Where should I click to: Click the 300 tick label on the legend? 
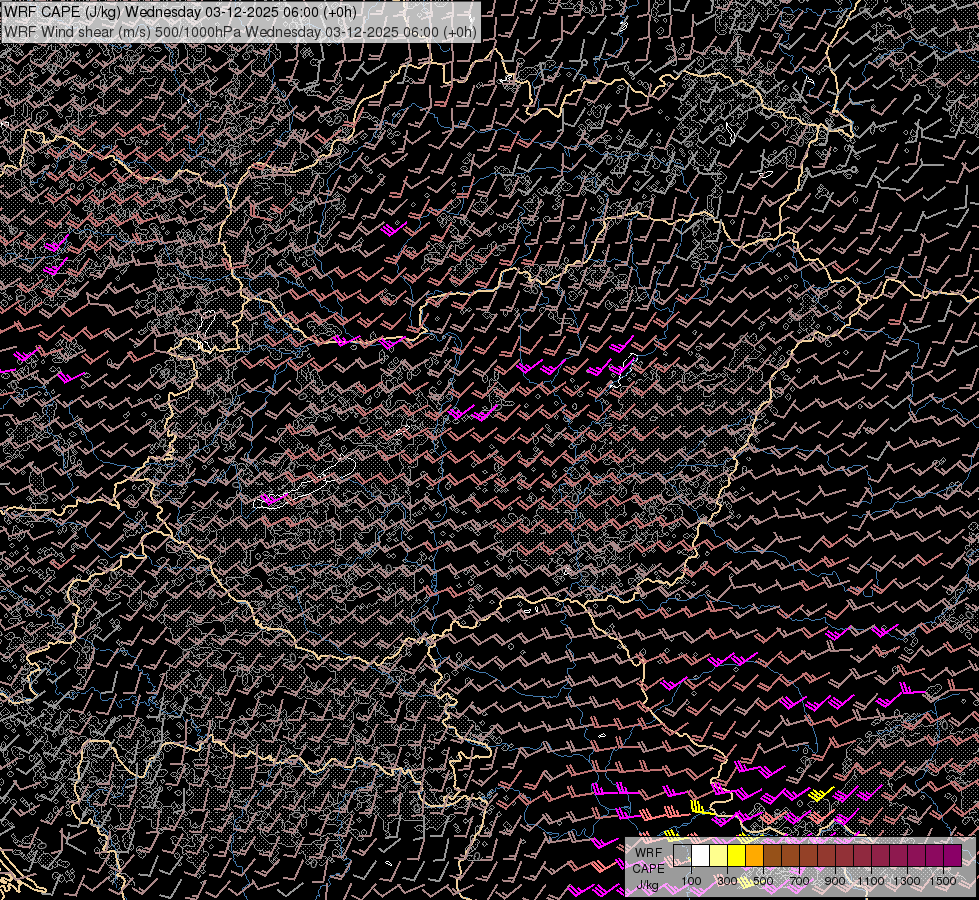[x=727, y=881]
